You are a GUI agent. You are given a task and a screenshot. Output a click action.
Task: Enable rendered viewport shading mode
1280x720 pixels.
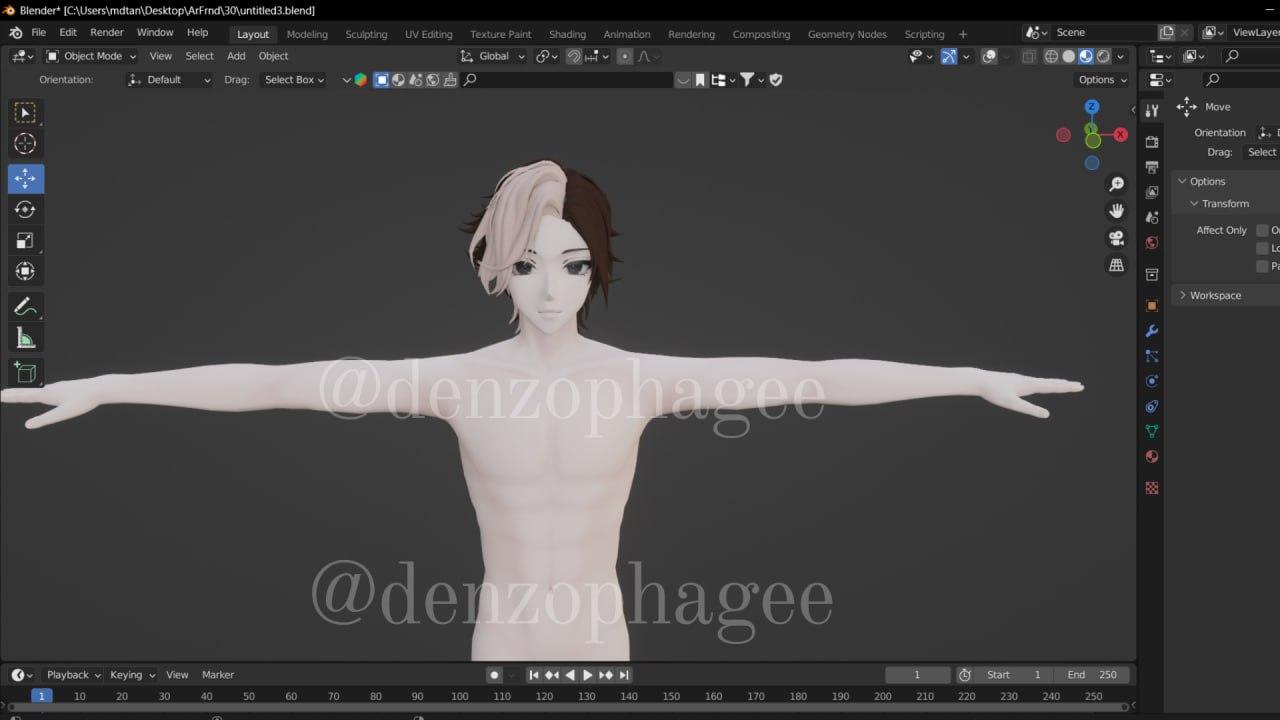[1102, 57]
